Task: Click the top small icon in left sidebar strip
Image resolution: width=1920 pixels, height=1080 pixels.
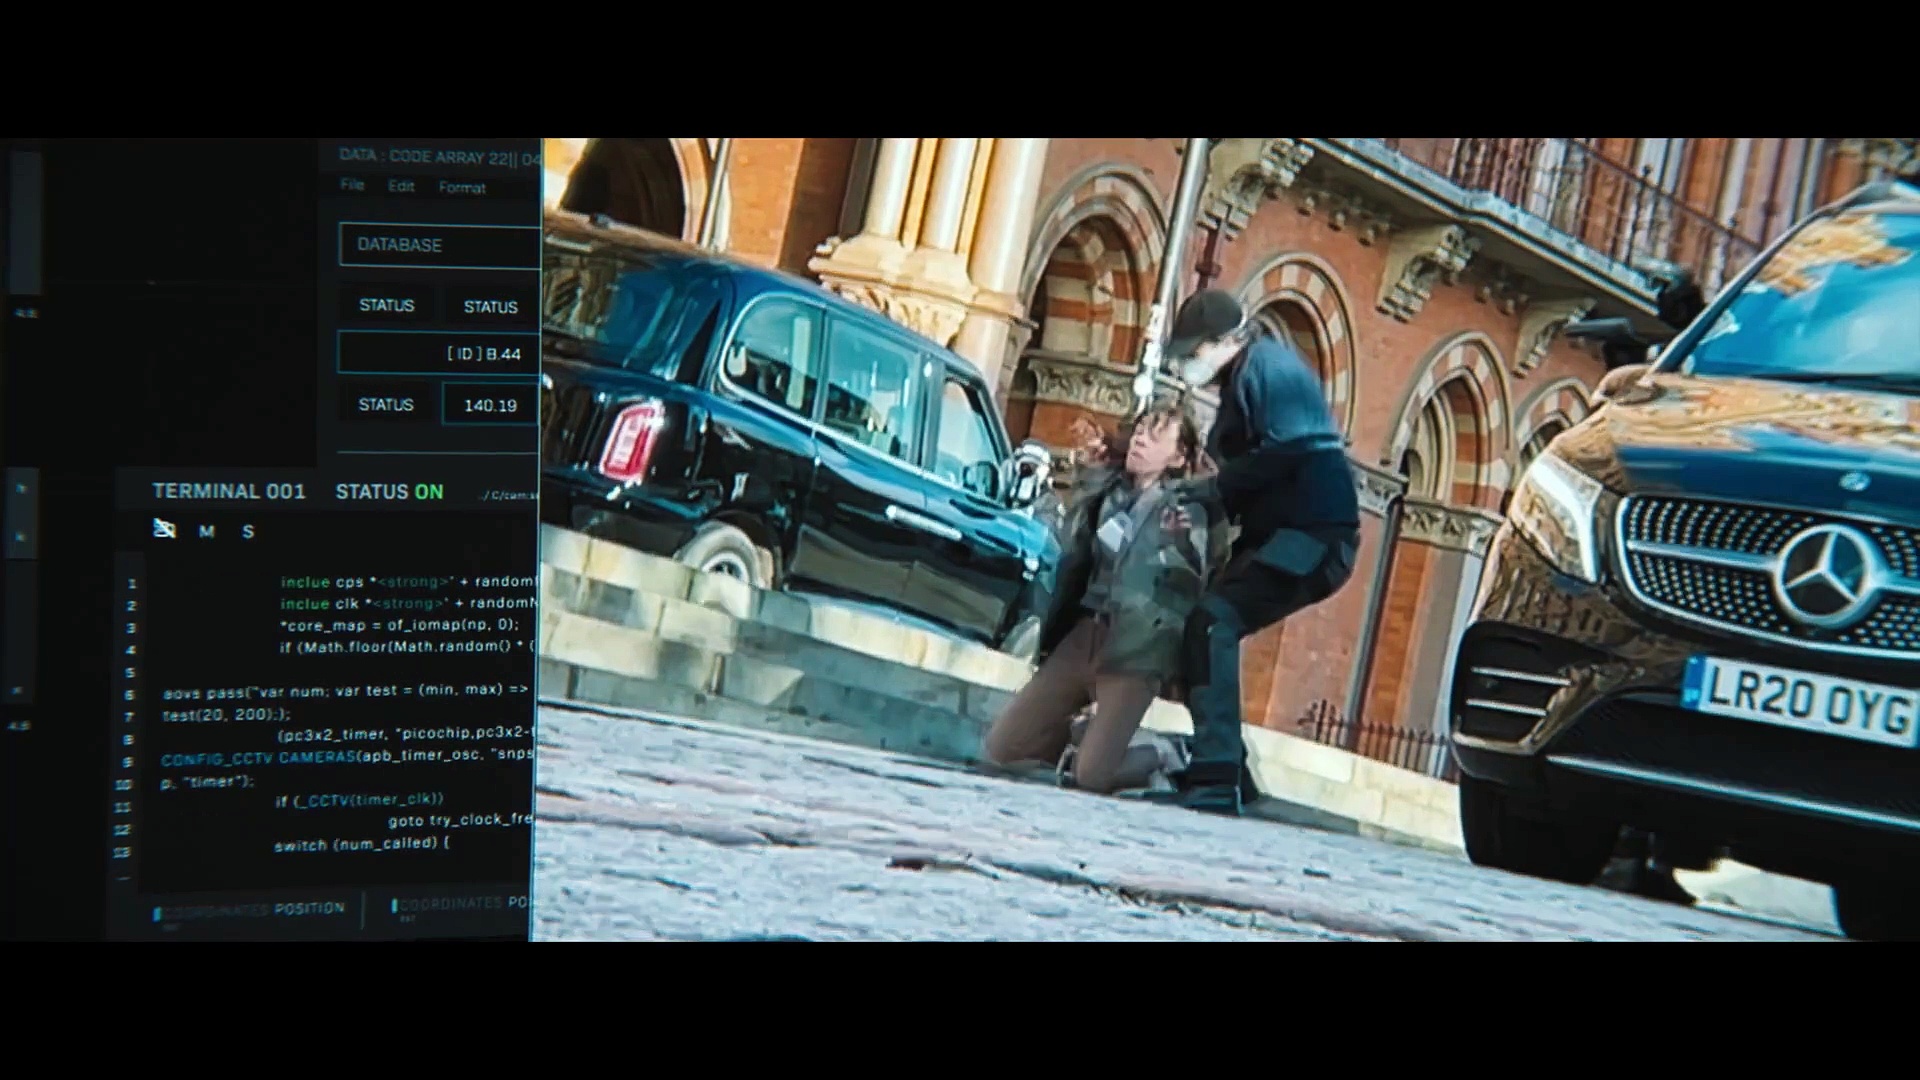Action: (22, 488)
